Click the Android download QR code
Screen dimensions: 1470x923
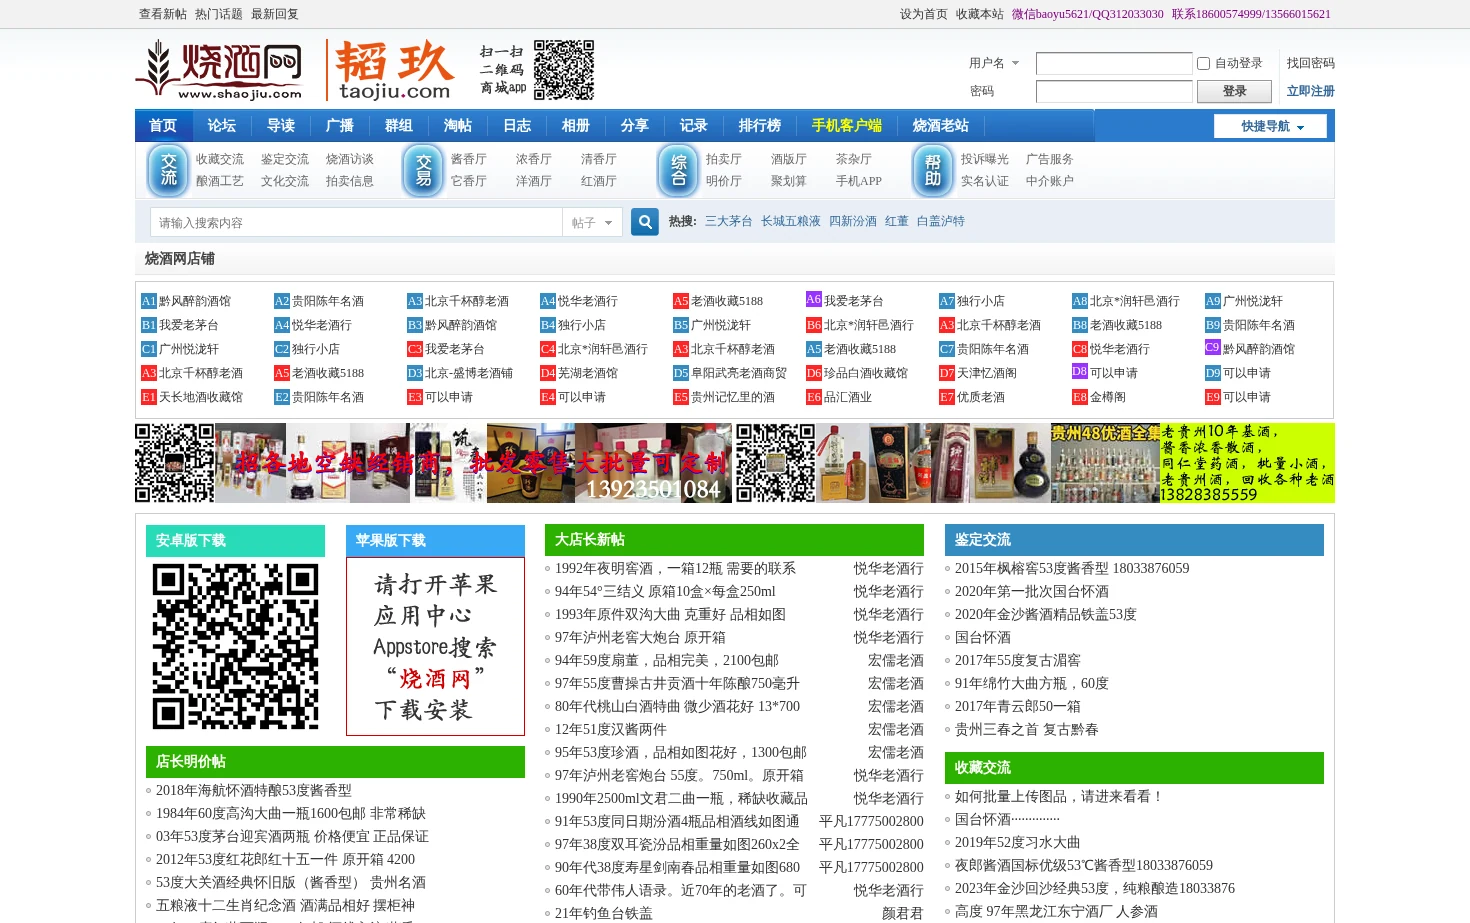[x=235, y=646]
